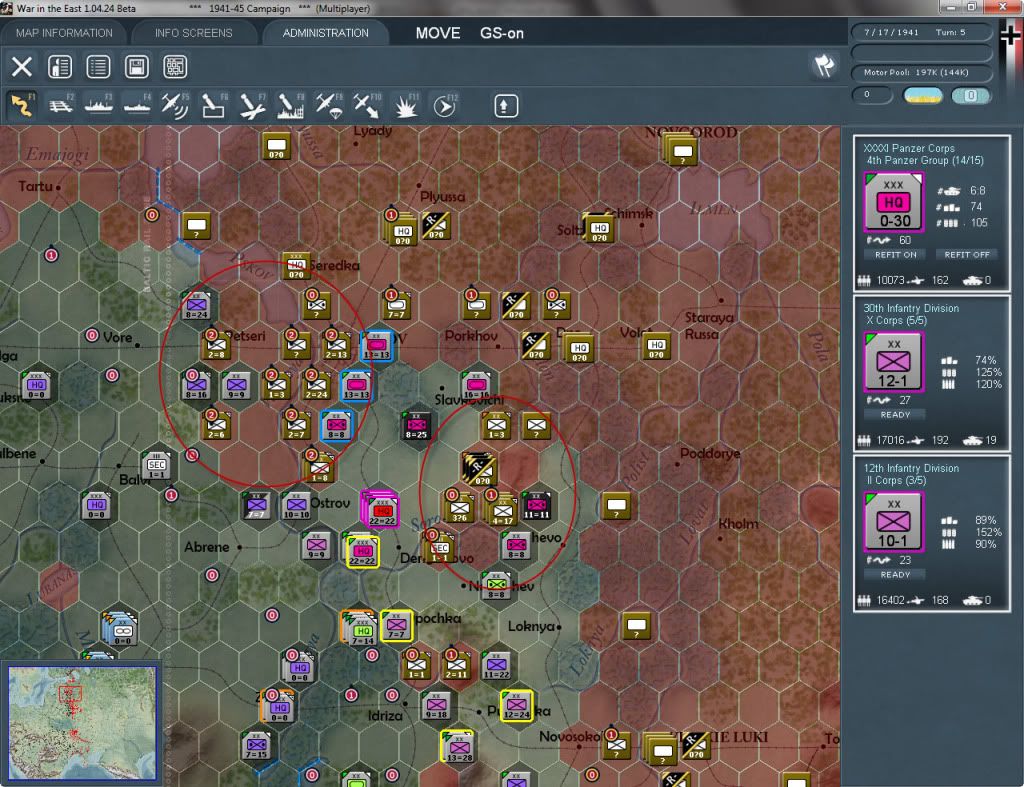
Task: Toggle the light blue 0 indicator button
Action: tap(970, 95)
